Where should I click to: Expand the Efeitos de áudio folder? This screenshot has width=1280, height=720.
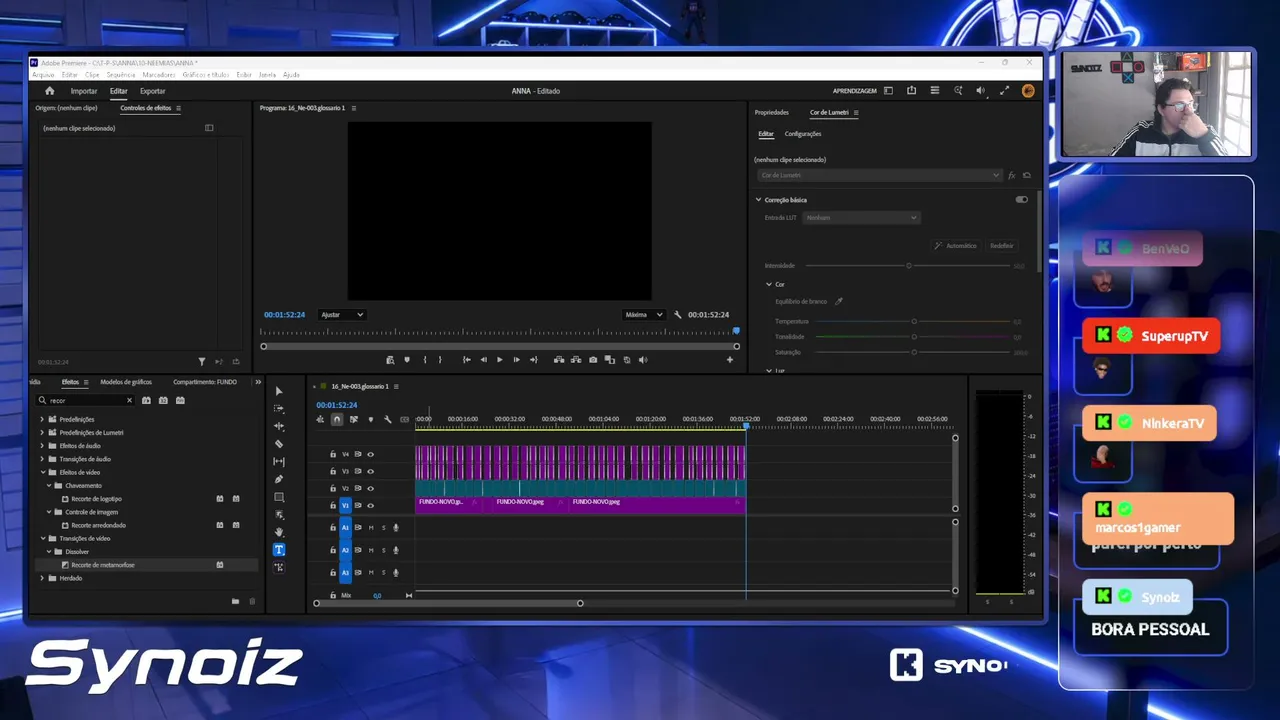[x=42, y=446]
